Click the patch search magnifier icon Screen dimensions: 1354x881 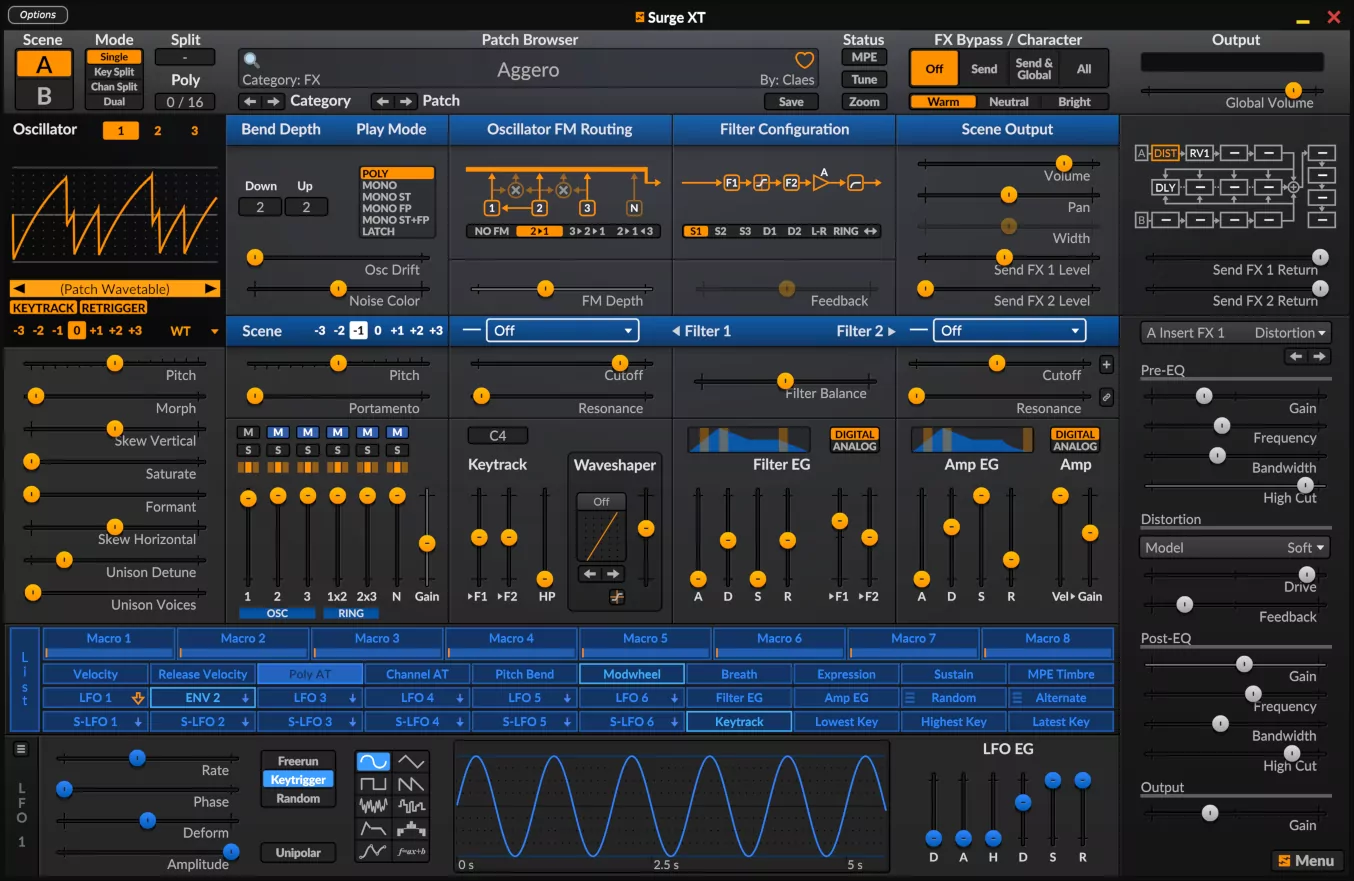251,60
